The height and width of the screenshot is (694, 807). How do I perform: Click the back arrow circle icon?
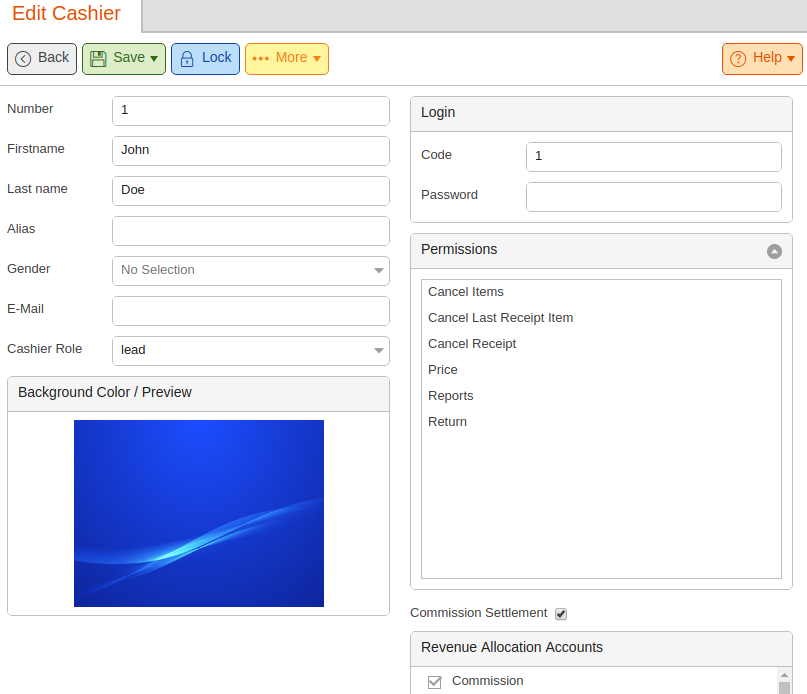coord(23,59)
